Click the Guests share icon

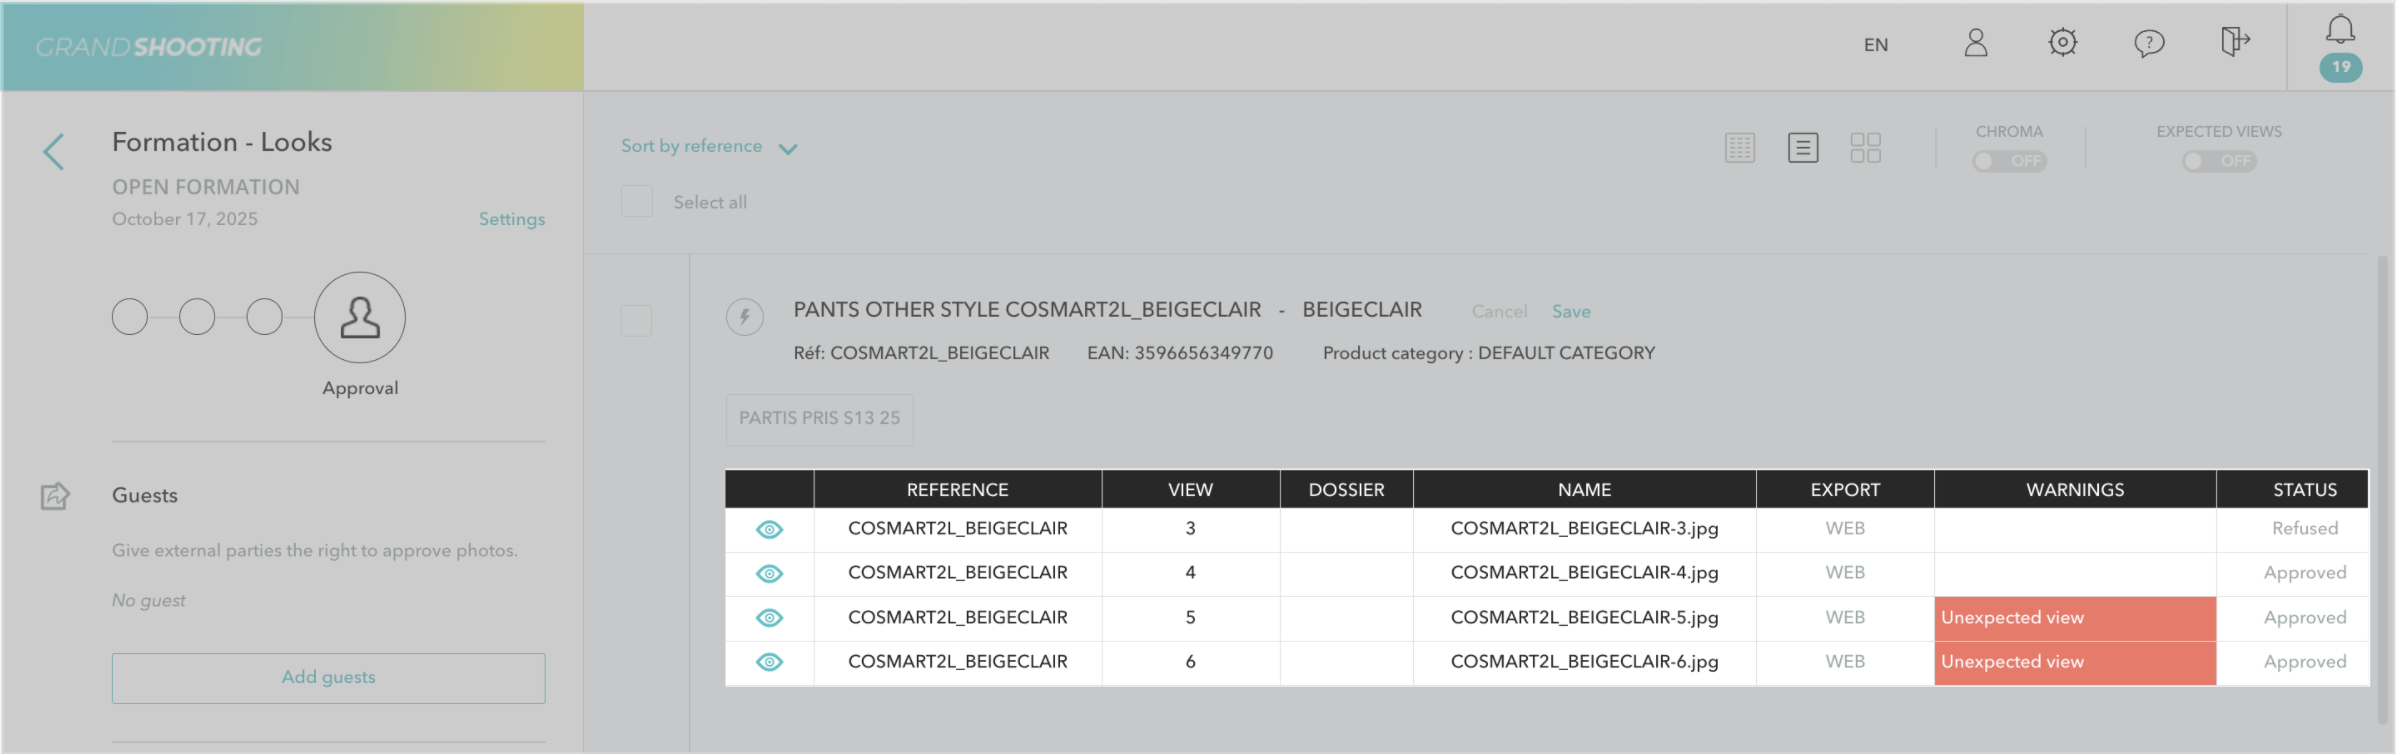55,496
